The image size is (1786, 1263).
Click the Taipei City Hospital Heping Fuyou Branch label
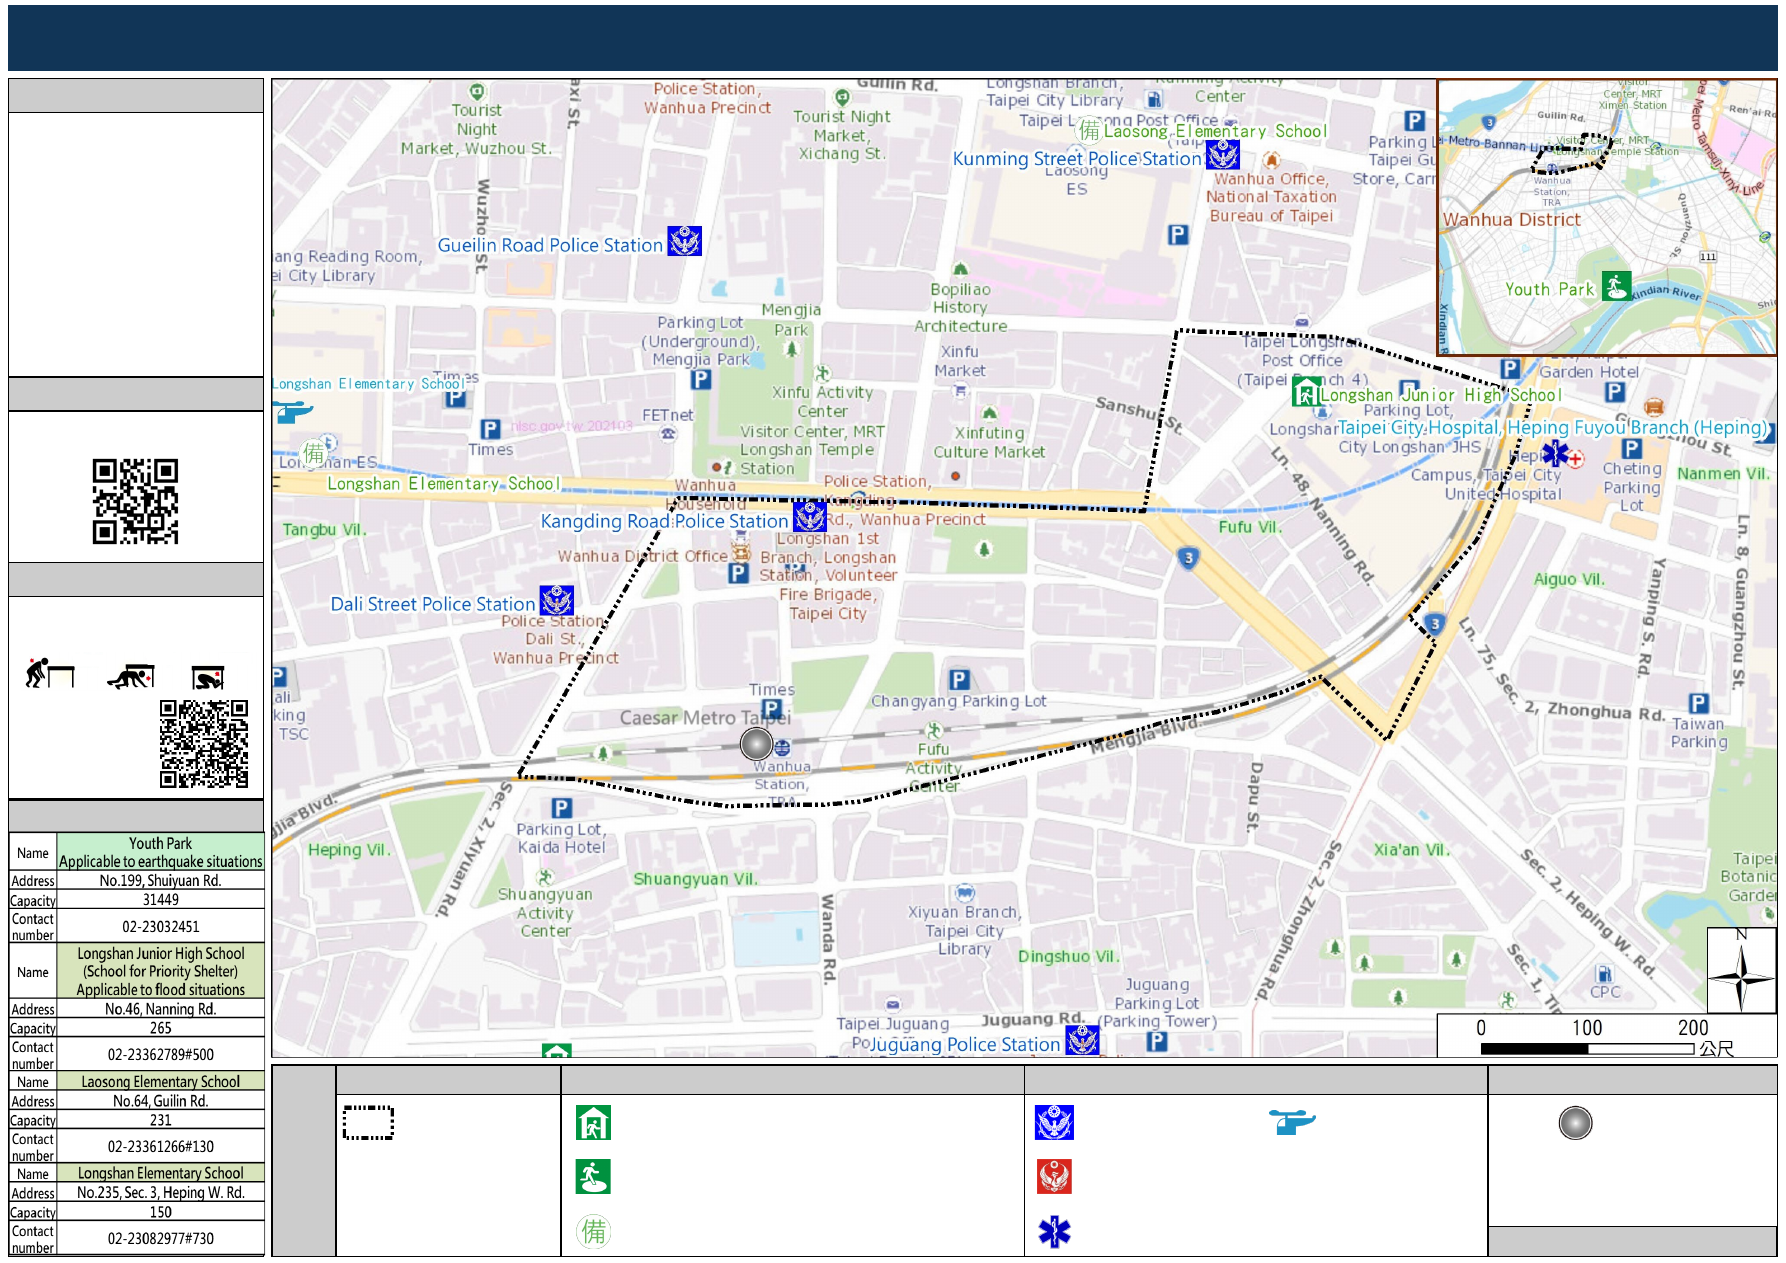coord(1554,427)
